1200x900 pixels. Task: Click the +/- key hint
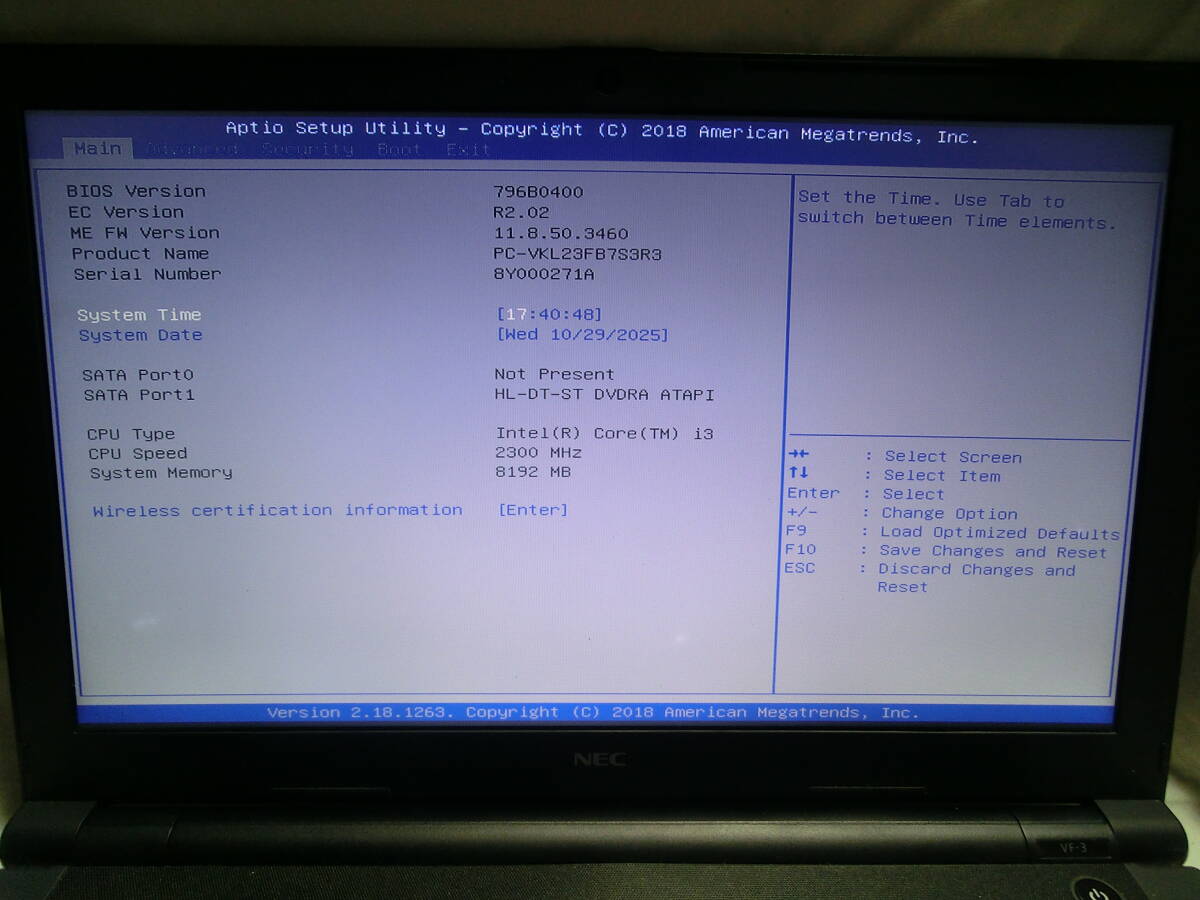[x=802, y=512]
